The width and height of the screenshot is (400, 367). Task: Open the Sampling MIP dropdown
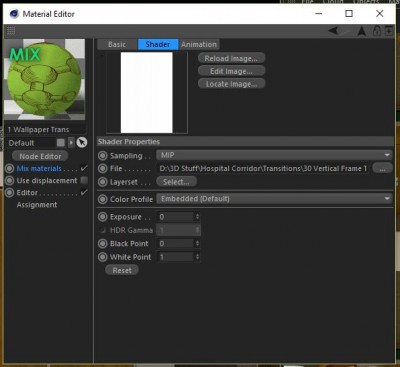[274, 155]
